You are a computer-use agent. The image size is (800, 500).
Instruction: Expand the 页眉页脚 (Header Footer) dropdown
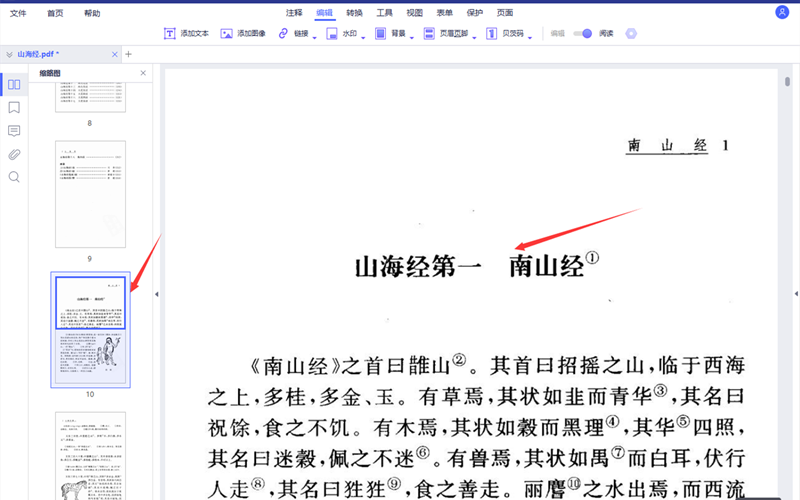pyautogui.click(x=474, y=36)
